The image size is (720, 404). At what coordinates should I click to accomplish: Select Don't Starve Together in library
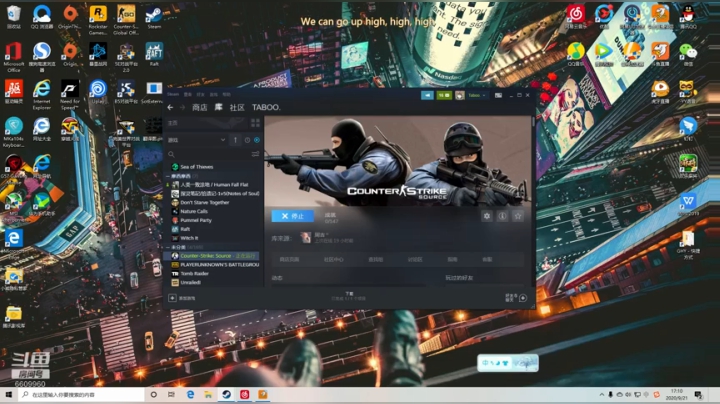(x=204, y=202)
